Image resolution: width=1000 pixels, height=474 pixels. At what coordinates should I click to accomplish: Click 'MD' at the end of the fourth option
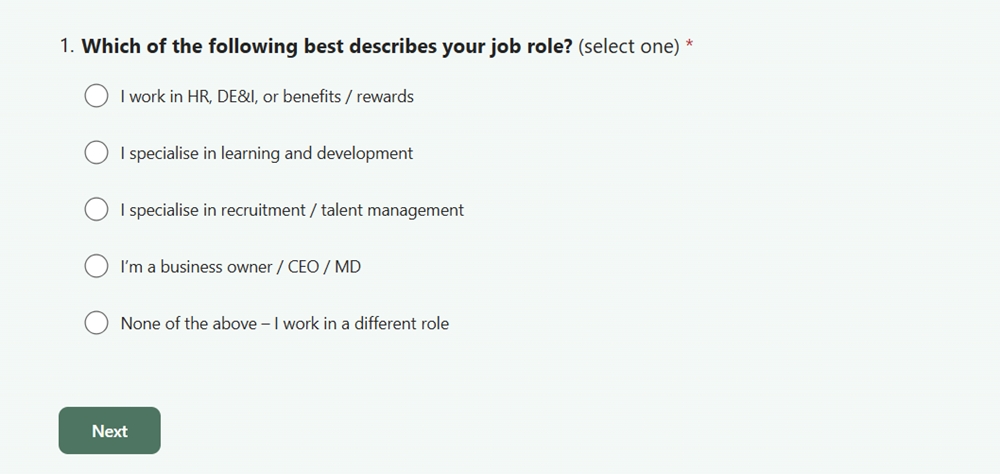[348, 267]
